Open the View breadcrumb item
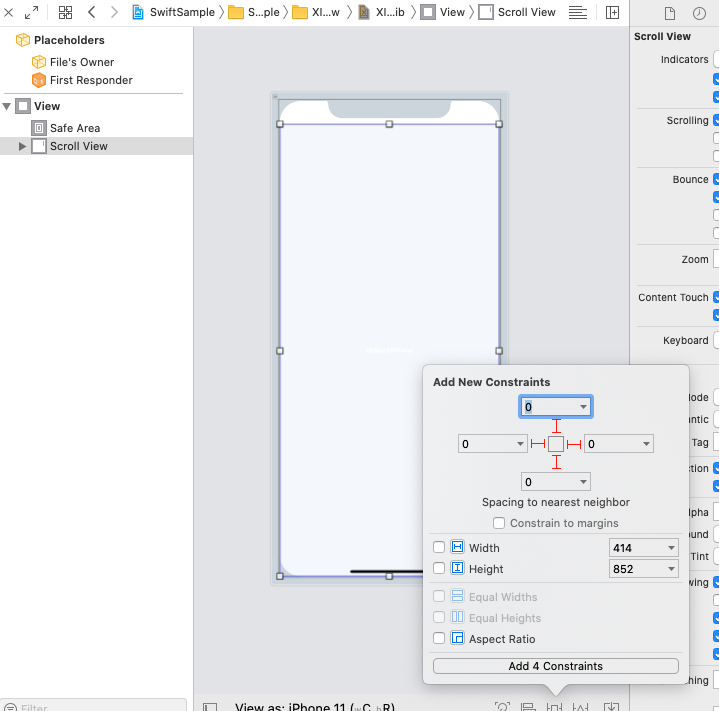Viewport: 719px width, 711px height. coord(442,12)
